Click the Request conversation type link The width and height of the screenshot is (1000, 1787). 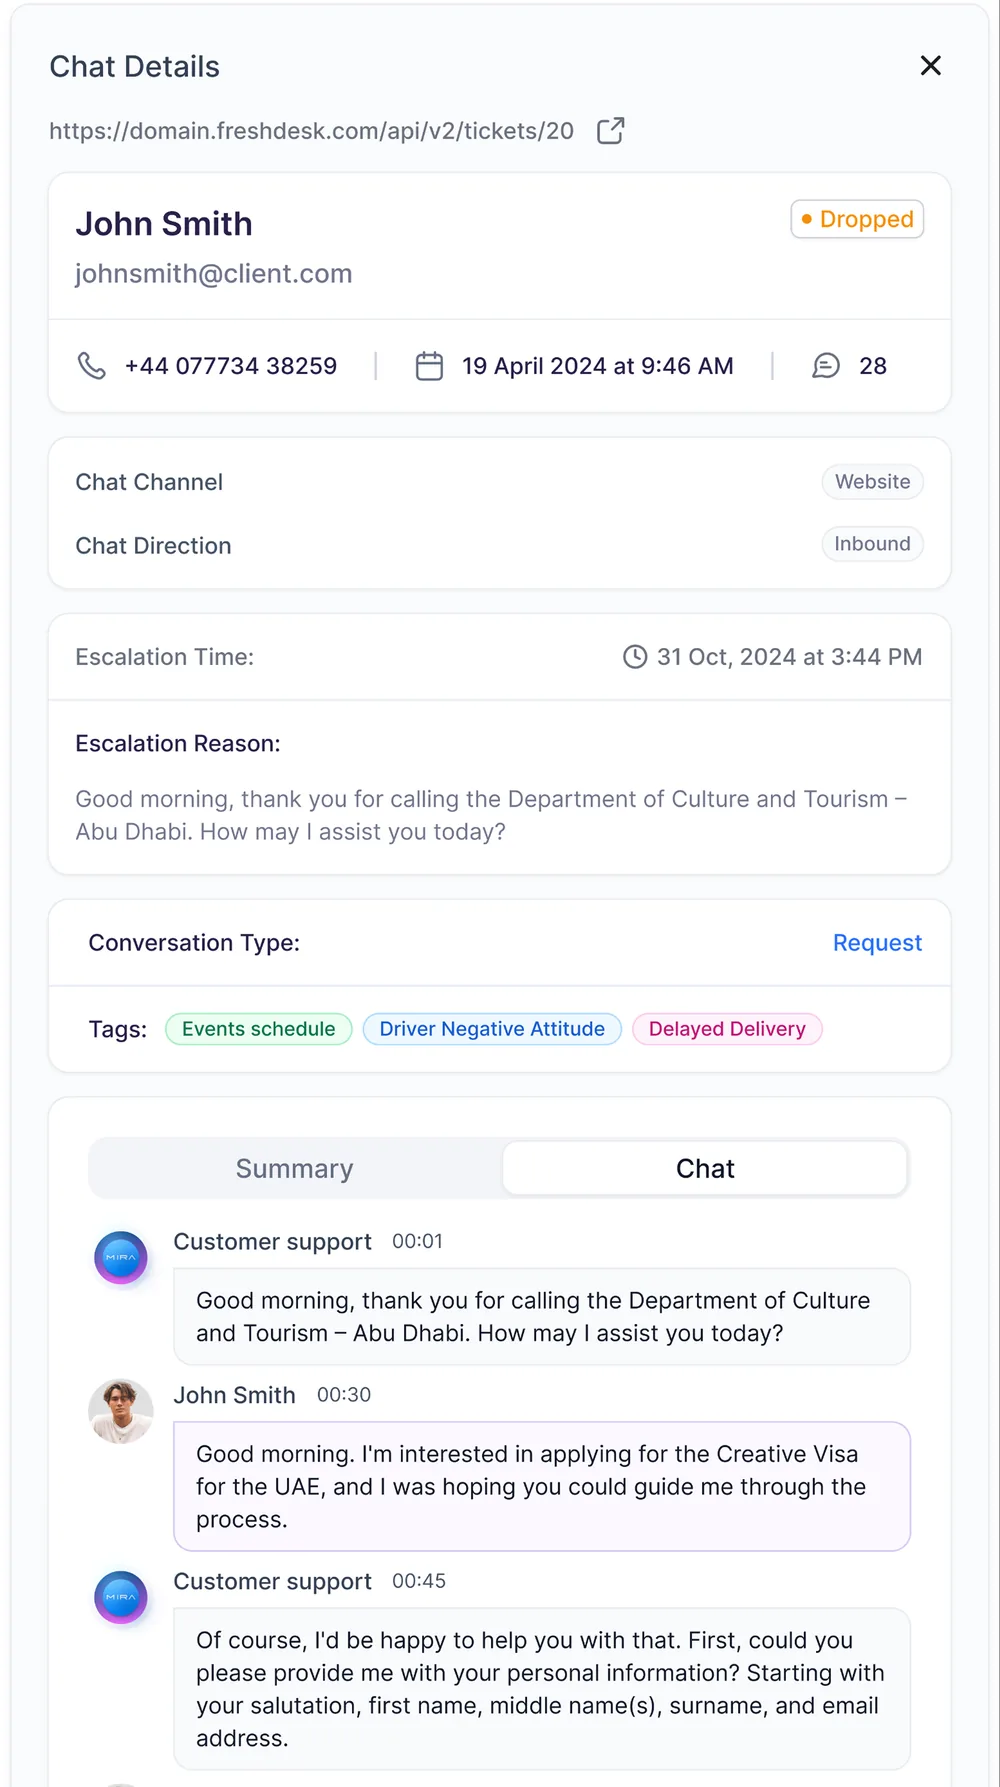[x=877, y=943]
